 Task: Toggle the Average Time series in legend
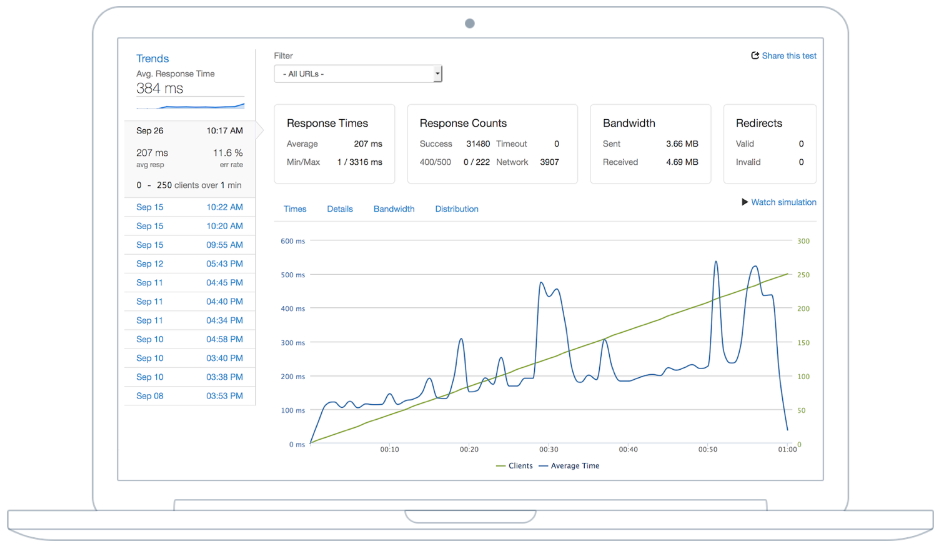tap(569, 465)
